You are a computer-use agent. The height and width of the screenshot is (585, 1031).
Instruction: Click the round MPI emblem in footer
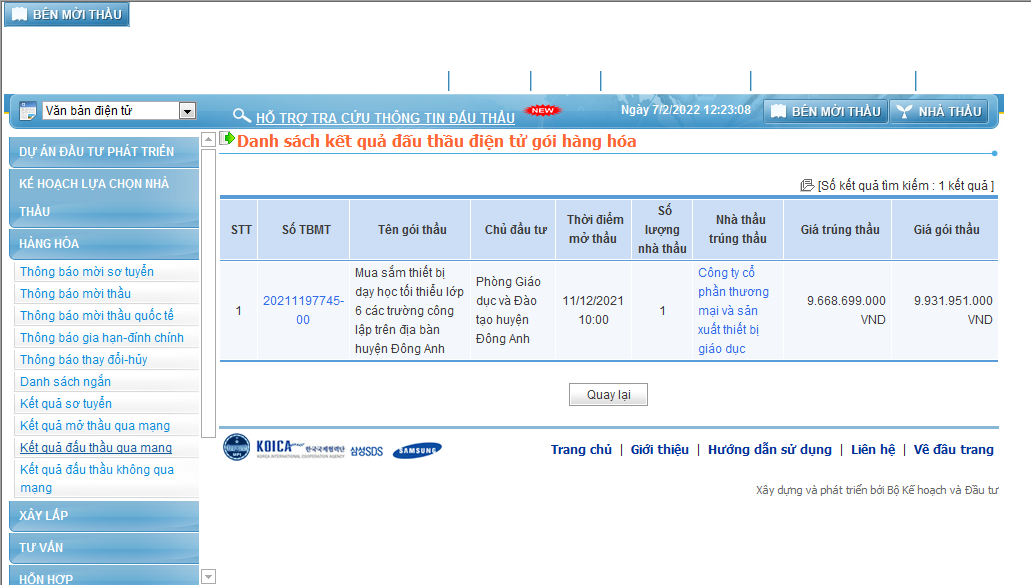tap(236, 448)
